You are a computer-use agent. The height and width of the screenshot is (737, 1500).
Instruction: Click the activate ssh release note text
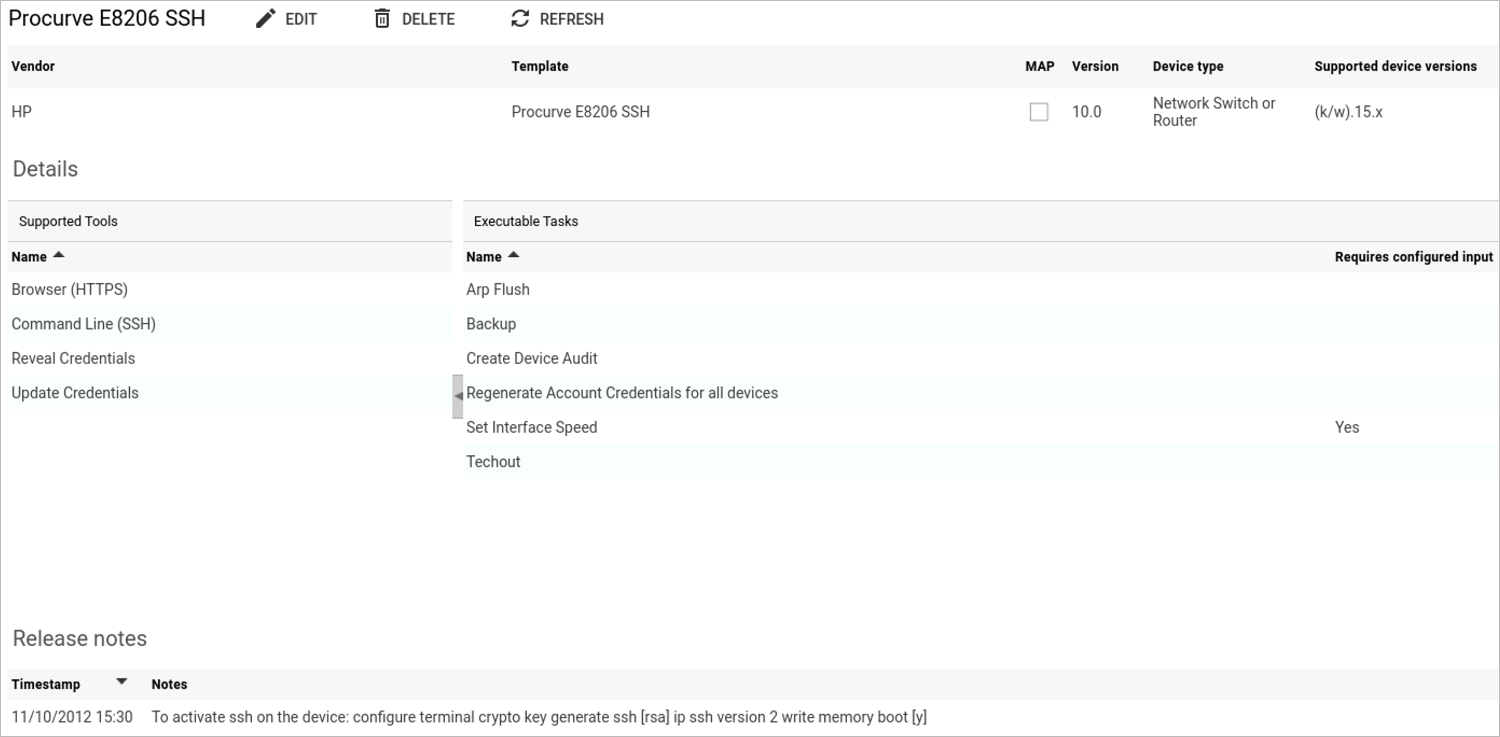click(x=539, y=717)
